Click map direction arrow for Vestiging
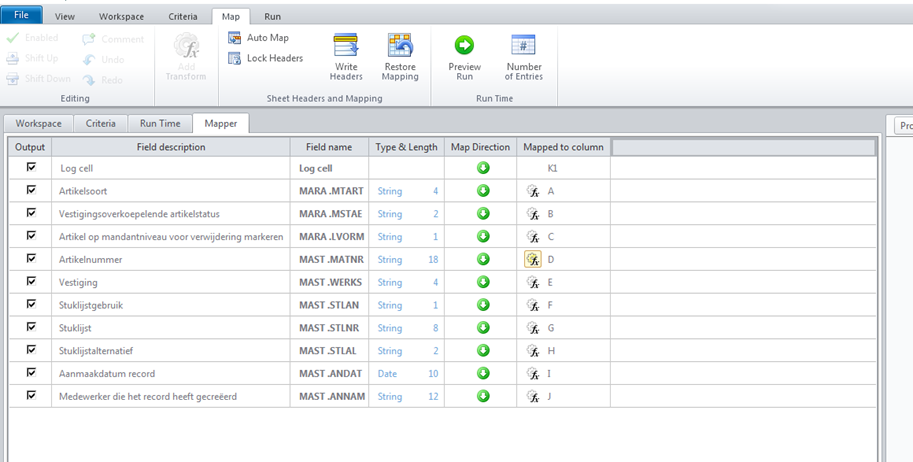Image resolution: width=913 pixels, height=462 pixels. click(x=483, y=283)
